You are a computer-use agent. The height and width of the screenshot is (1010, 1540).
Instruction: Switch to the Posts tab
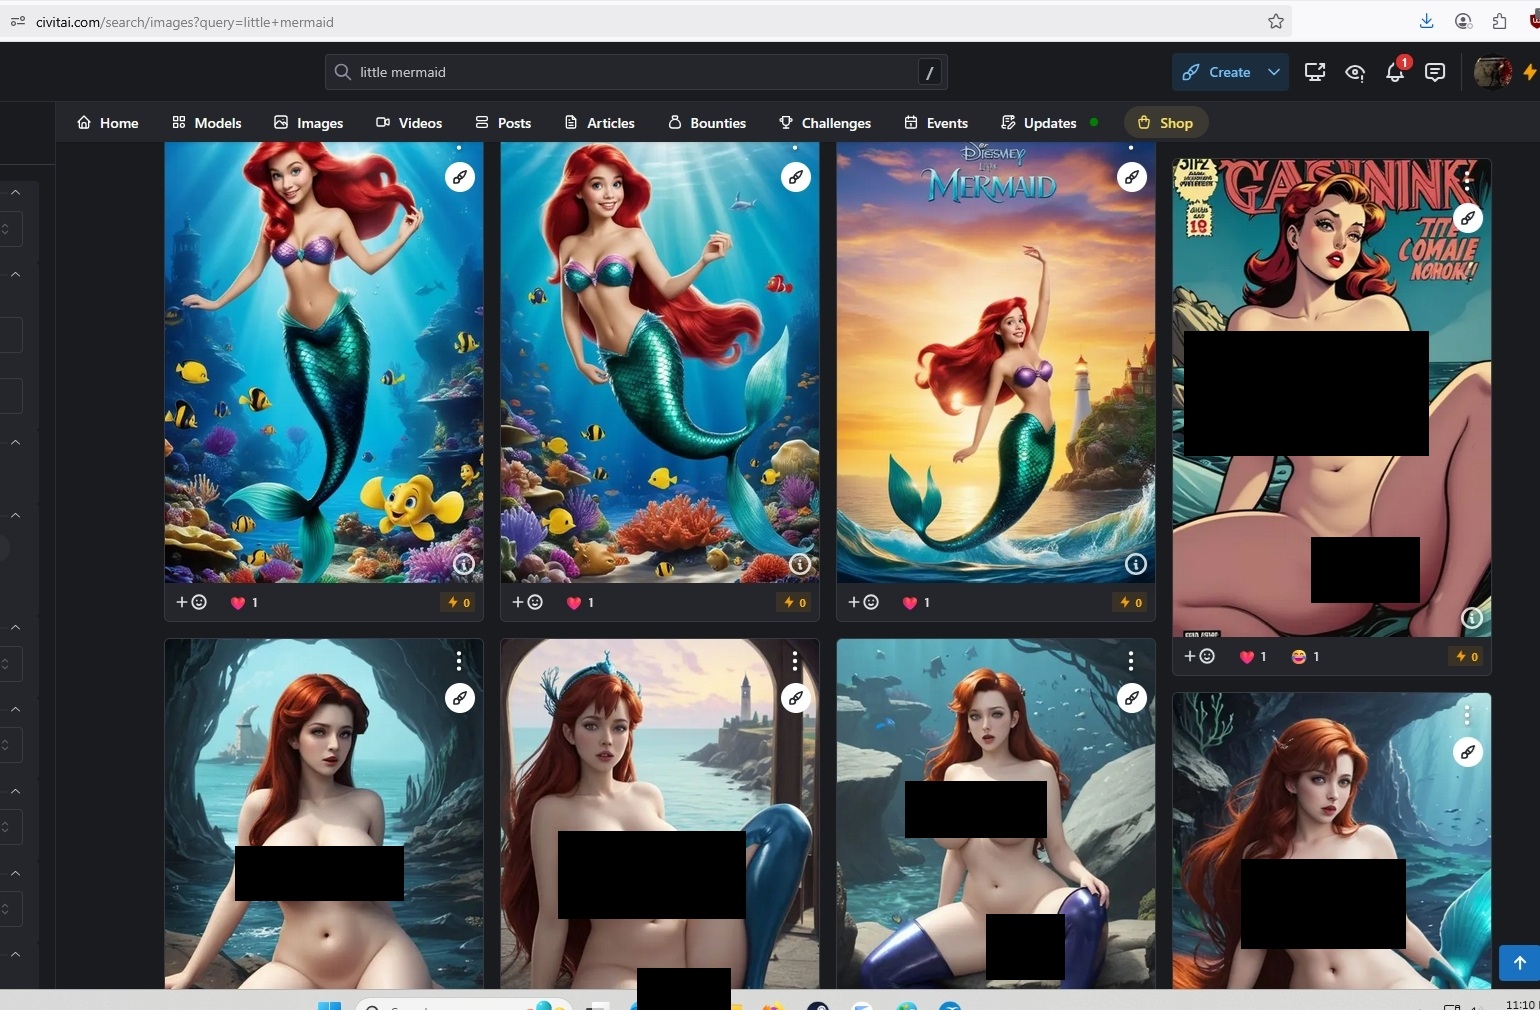point(503,123)
